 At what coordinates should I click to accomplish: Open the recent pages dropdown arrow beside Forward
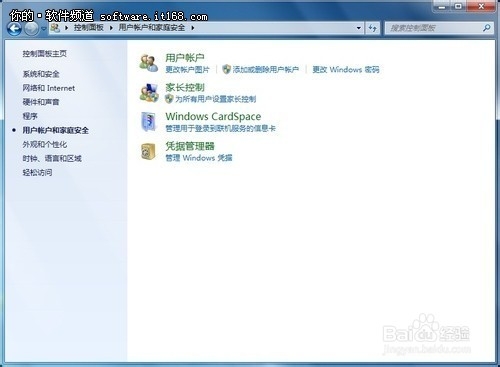43,29
